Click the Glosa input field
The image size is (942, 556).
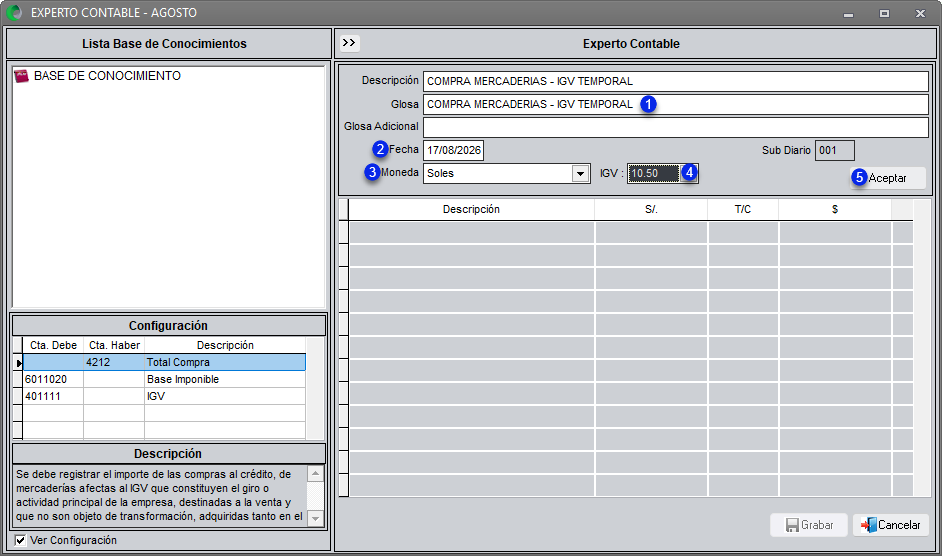(675, 105)
